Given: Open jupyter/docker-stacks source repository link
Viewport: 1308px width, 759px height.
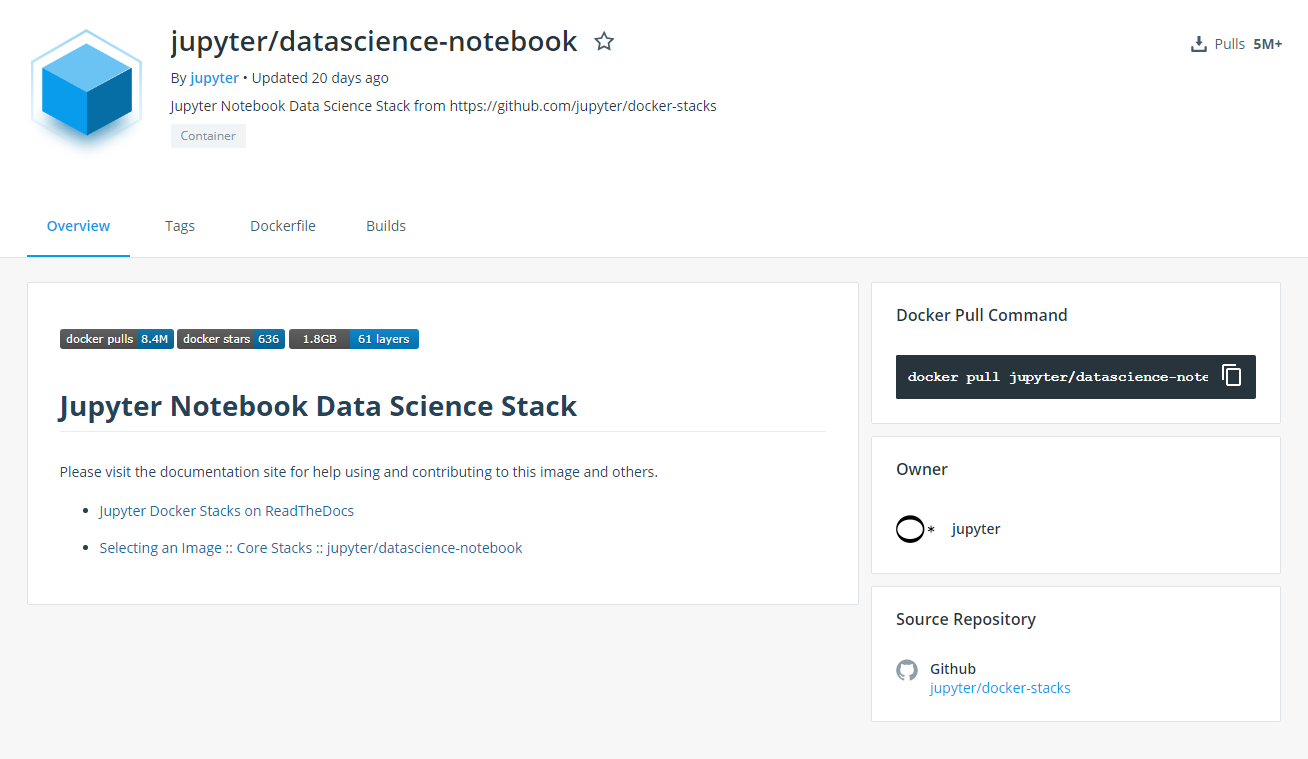Looking at the screenshot, I should coord(1000,688).
